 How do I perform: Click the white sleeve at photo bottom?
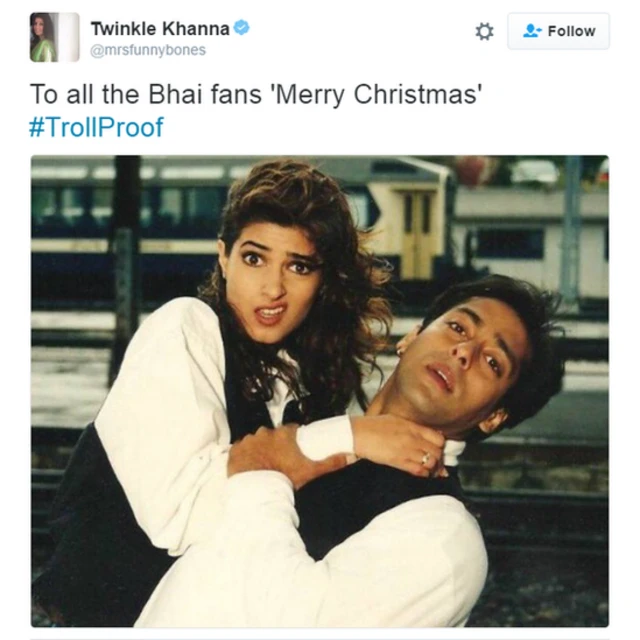[310, 563]
